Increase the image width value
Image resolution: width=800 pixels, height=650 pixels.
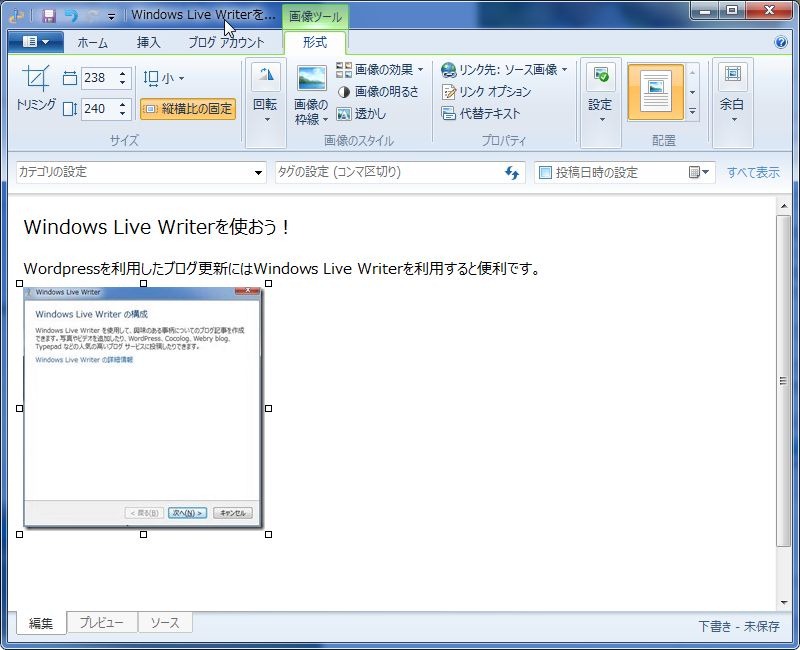(122, 74)
